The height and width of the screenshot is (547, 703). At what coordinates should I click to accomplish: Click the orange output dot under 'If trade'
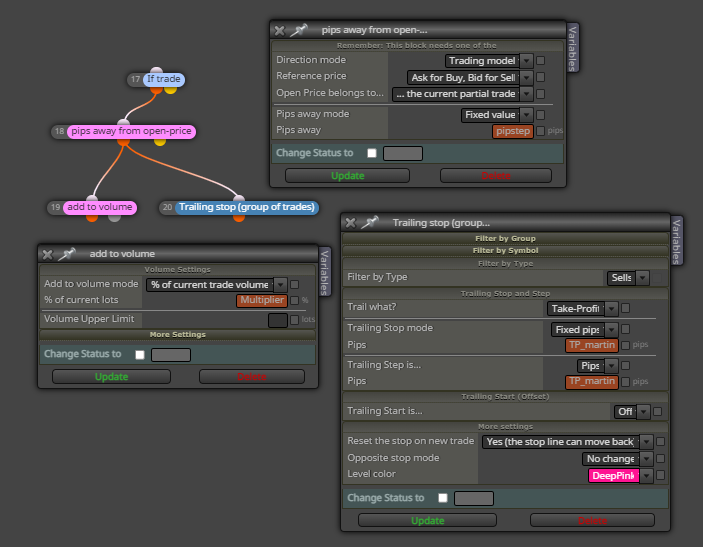(156, 90)
